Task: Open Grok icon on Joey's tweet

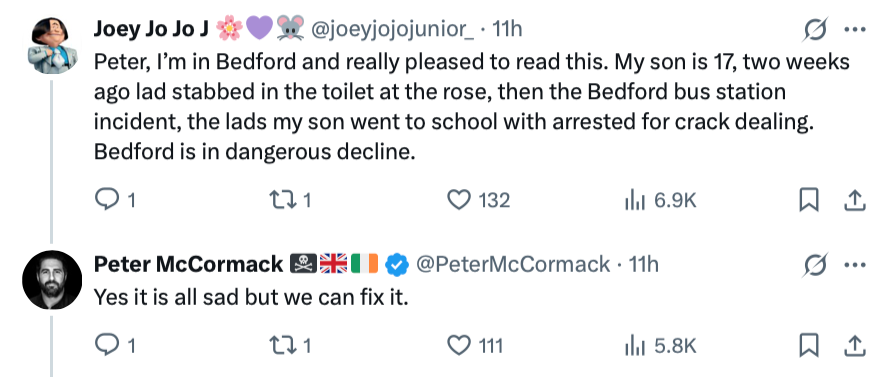Action: click(817, 29)
